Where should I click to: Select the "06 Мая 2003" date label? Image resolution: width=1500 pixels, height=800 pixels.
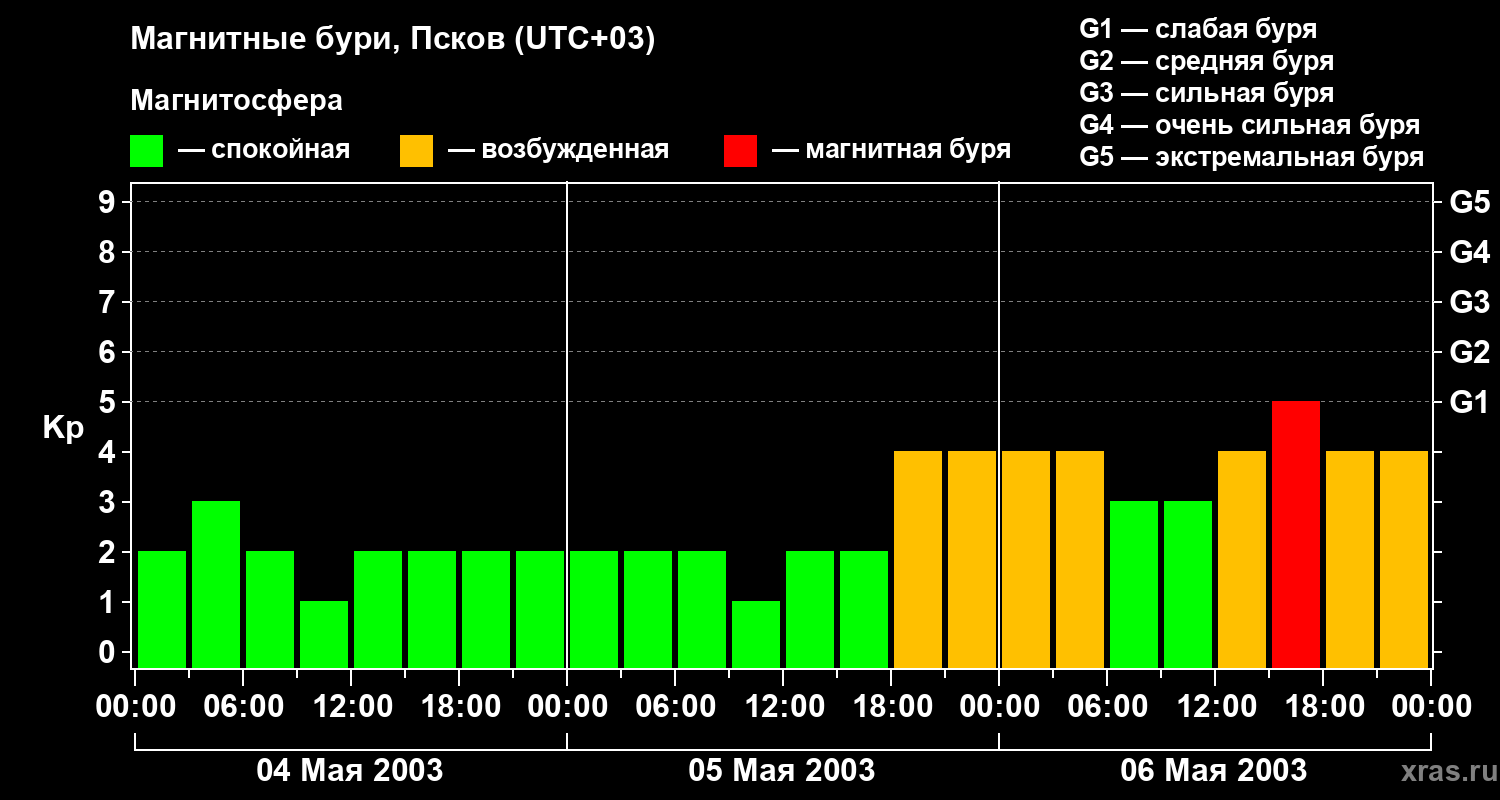click(x=1214, y=770)
